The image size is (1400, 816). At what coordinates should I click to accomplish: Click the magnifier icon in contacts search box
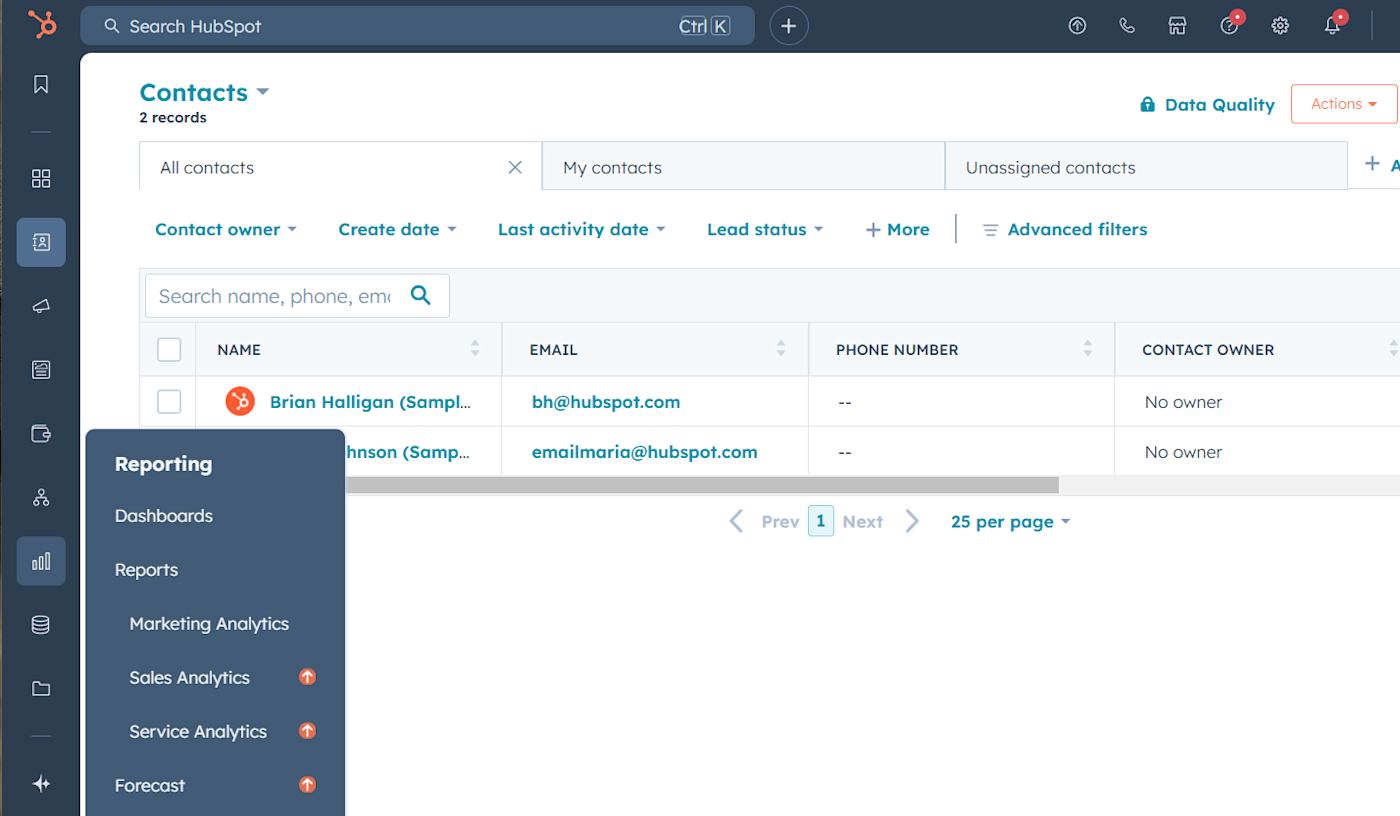point(421,295)
